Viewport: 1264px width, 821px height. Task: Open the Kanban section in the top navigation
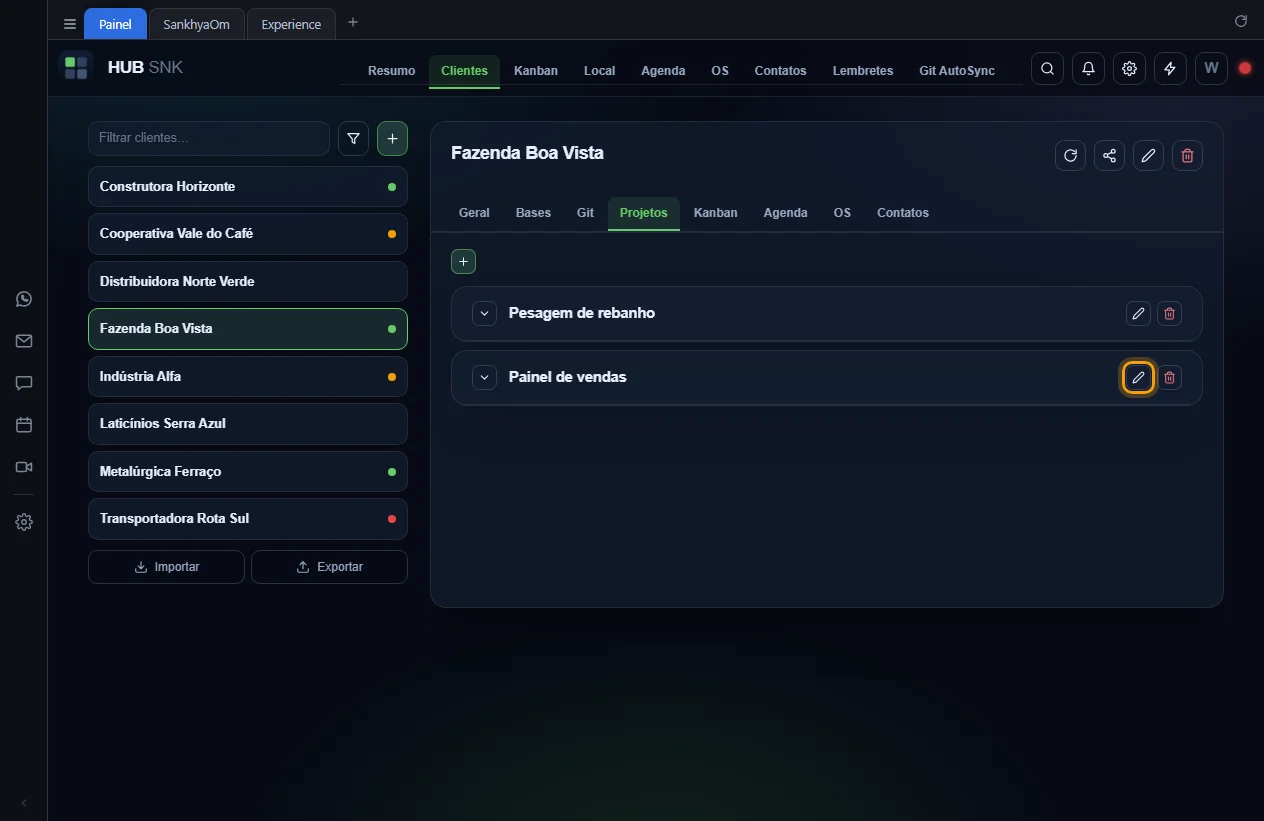point(536,71)
